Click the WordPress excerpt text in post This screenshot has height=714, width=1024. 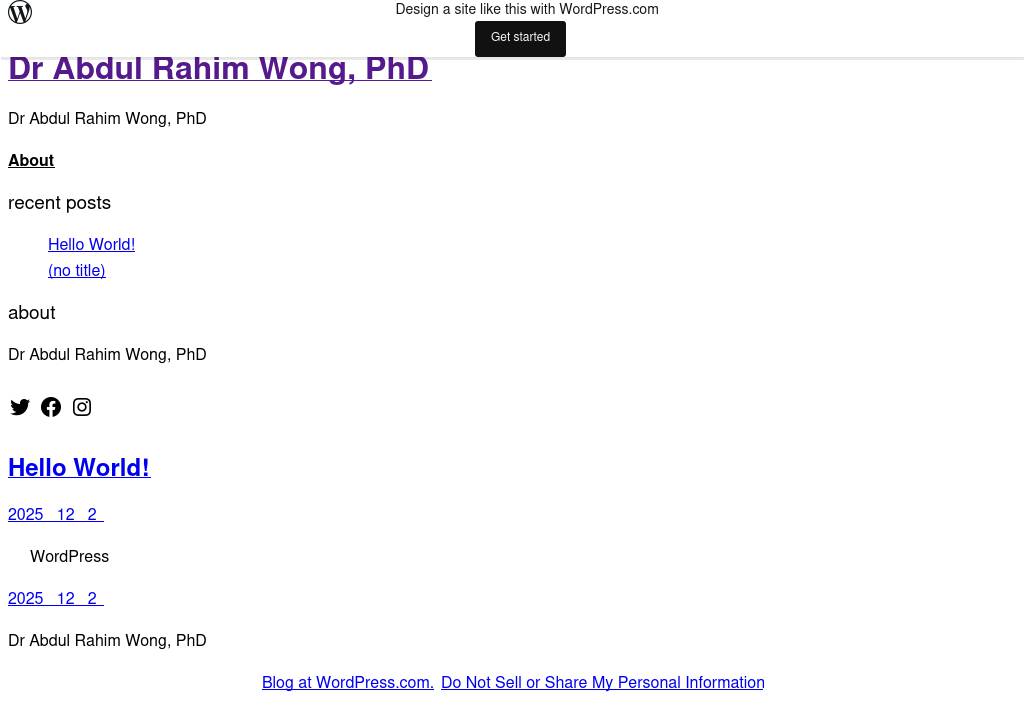coord(69,557)
